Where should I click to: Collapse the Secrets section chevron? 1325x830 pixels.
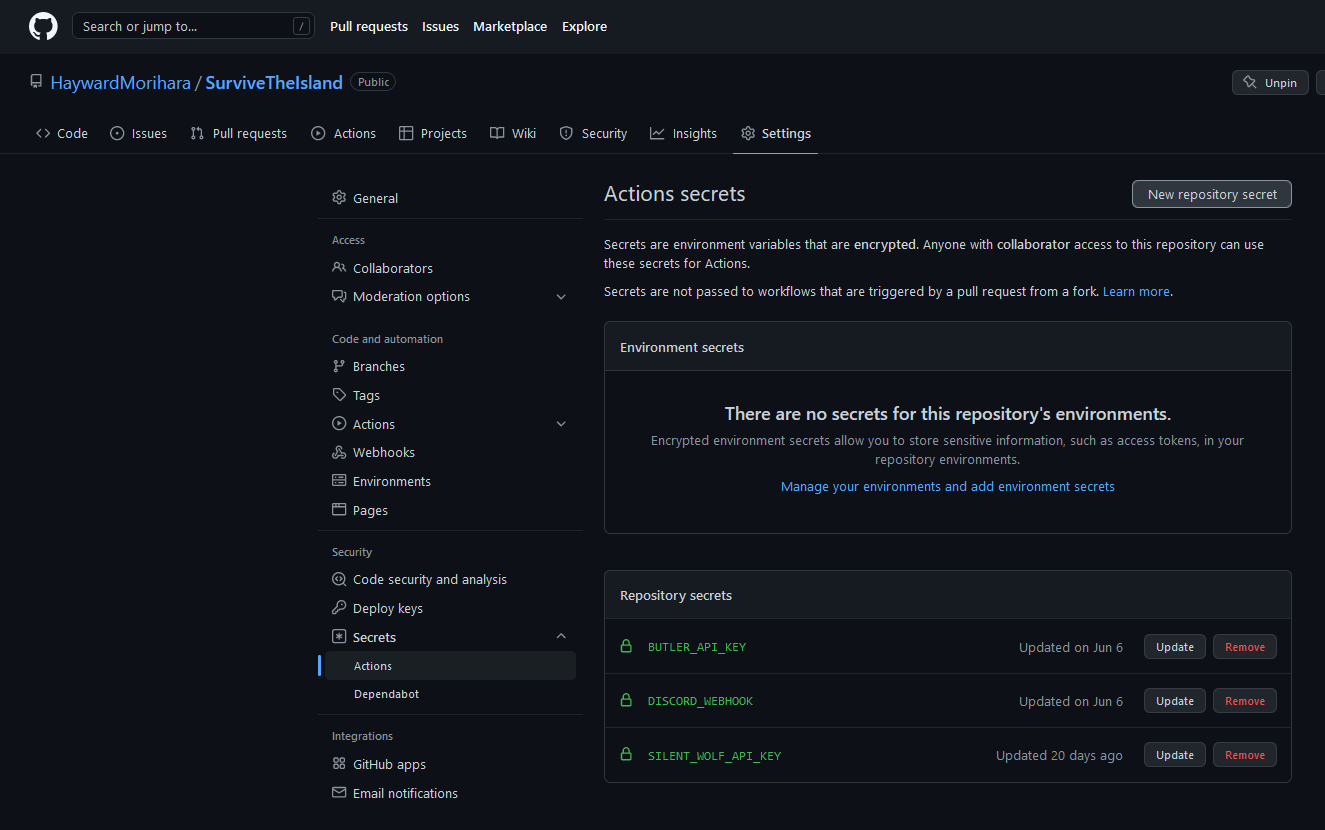[561, 636]
